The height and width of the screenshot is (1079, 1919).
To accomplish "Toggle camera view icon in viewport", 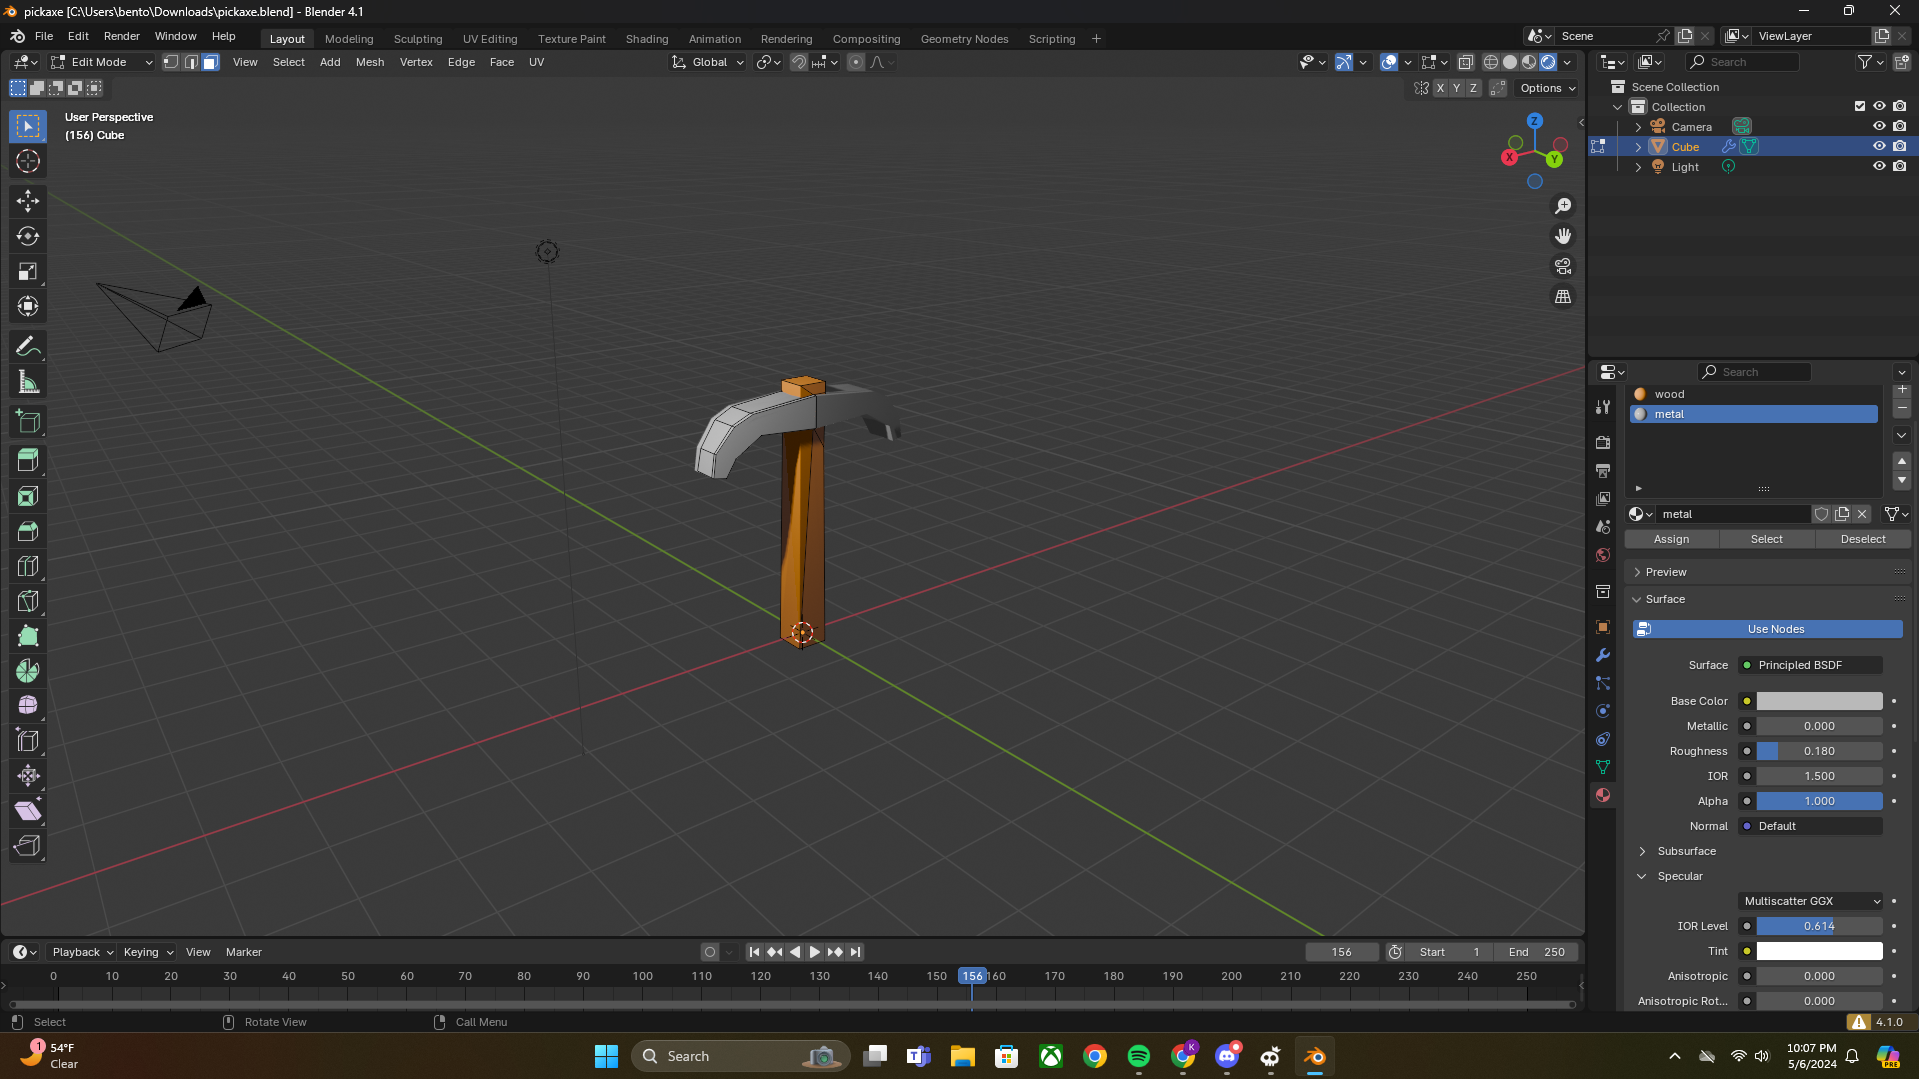I will (1563, 267).
